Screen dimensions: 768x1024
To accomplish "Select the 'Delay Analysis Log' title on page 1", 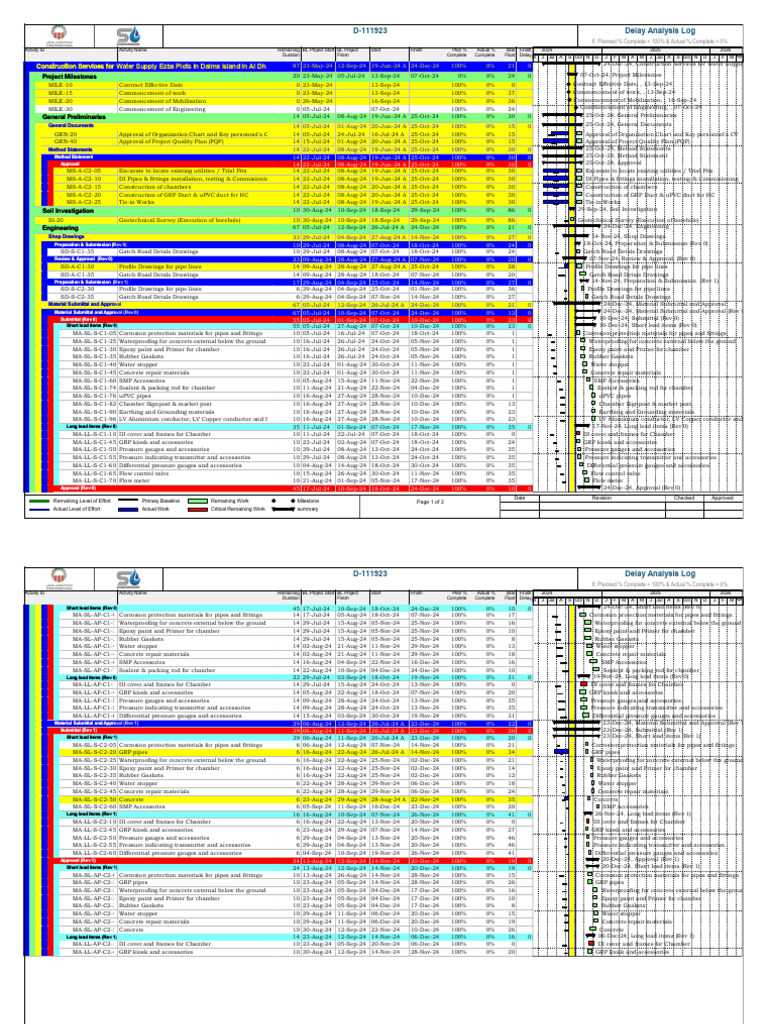I will coord(660,31).
